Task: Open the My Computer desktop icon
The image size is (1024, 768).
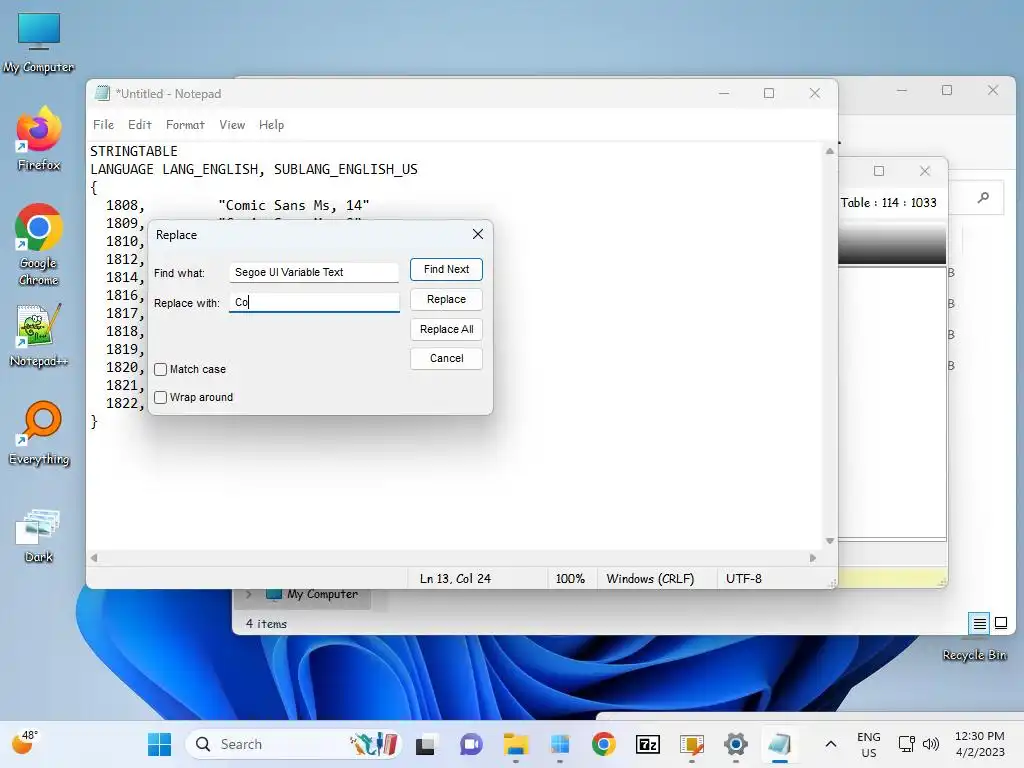Action: pyautogui.click(x=39, y=43)
